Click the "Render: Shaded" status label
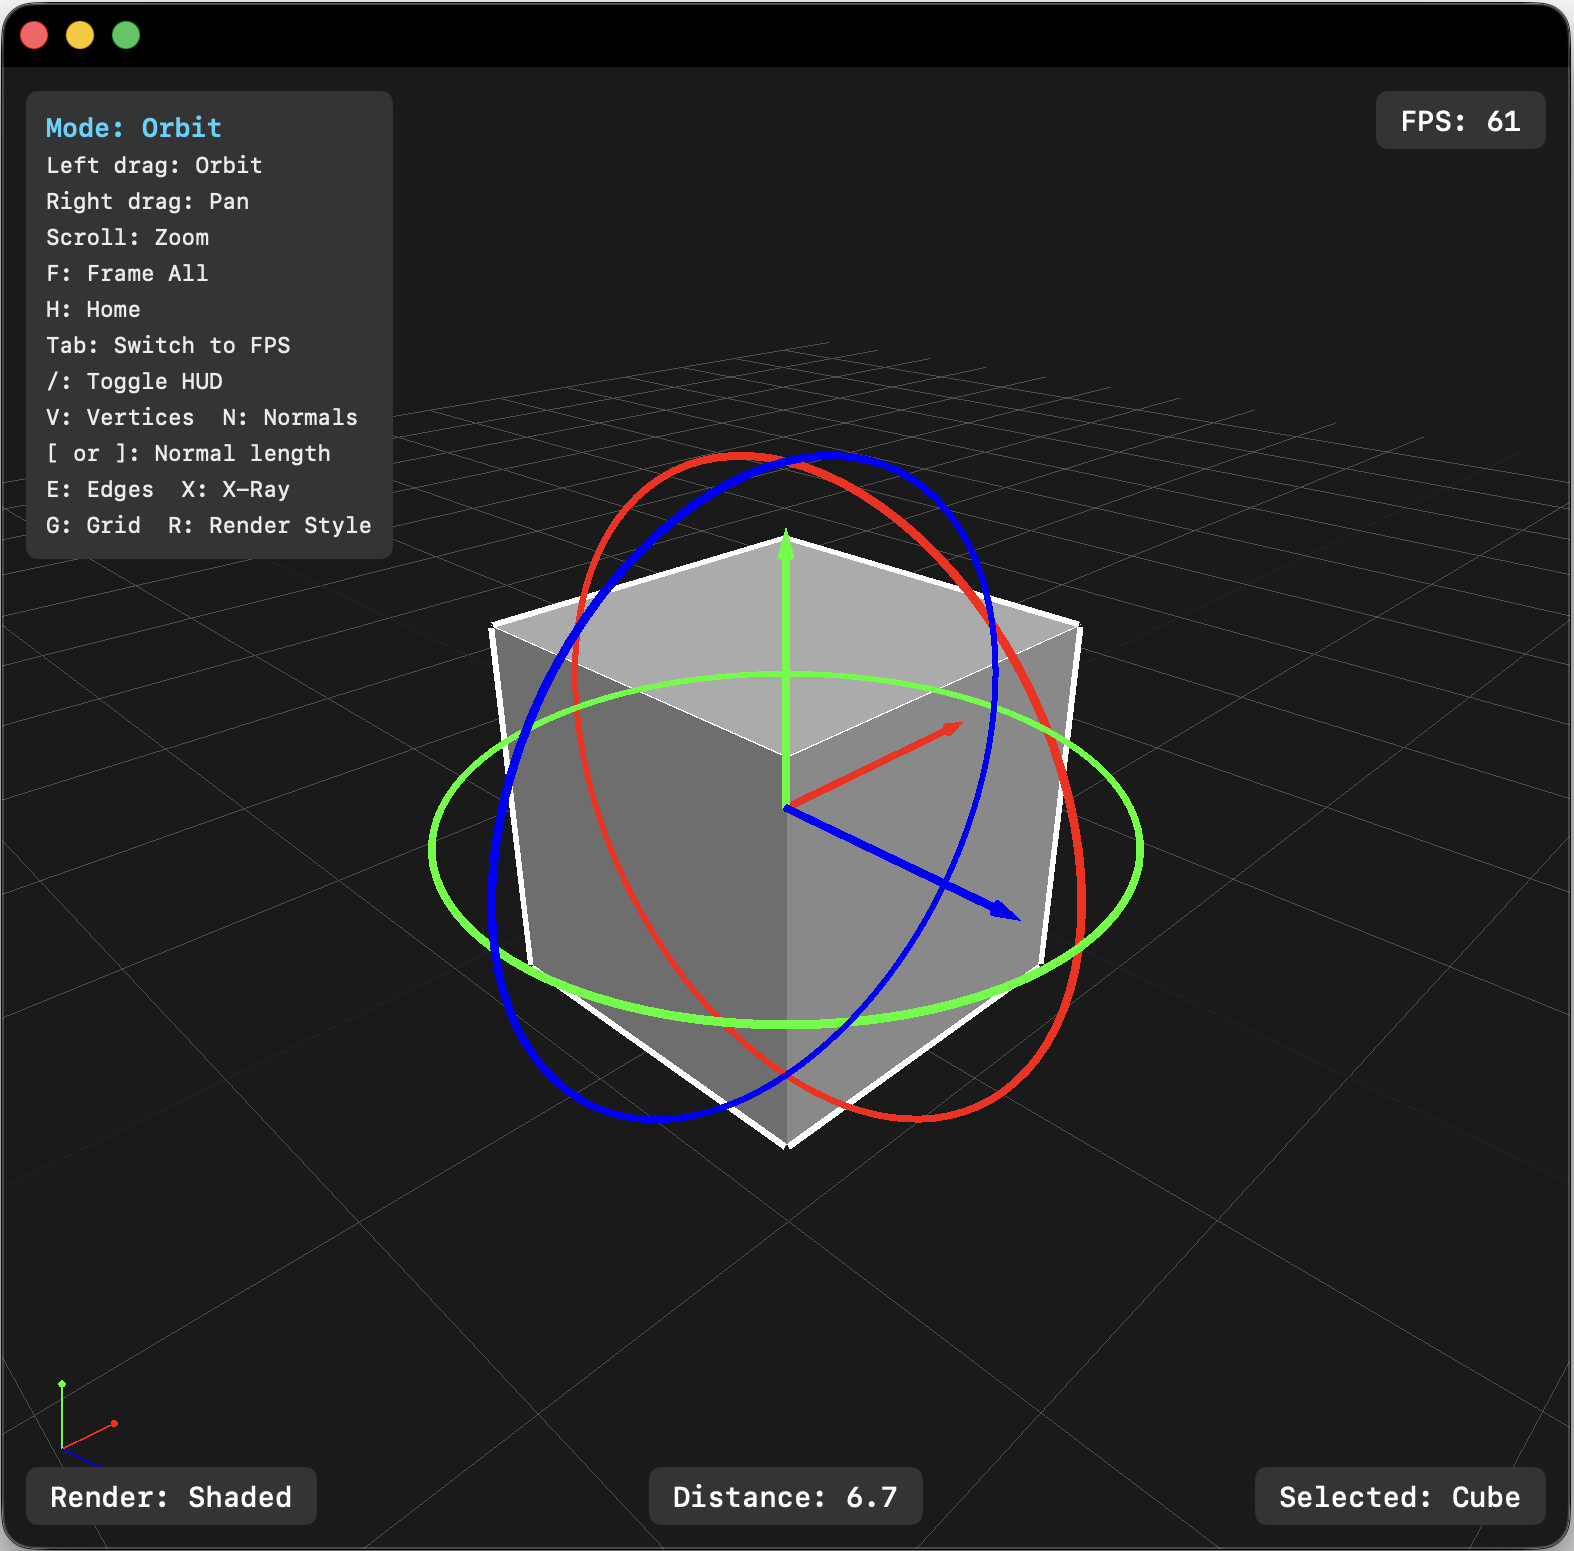This screenshot has height=1551, width=1574. pyautogui.click(x=171, y=1497)
